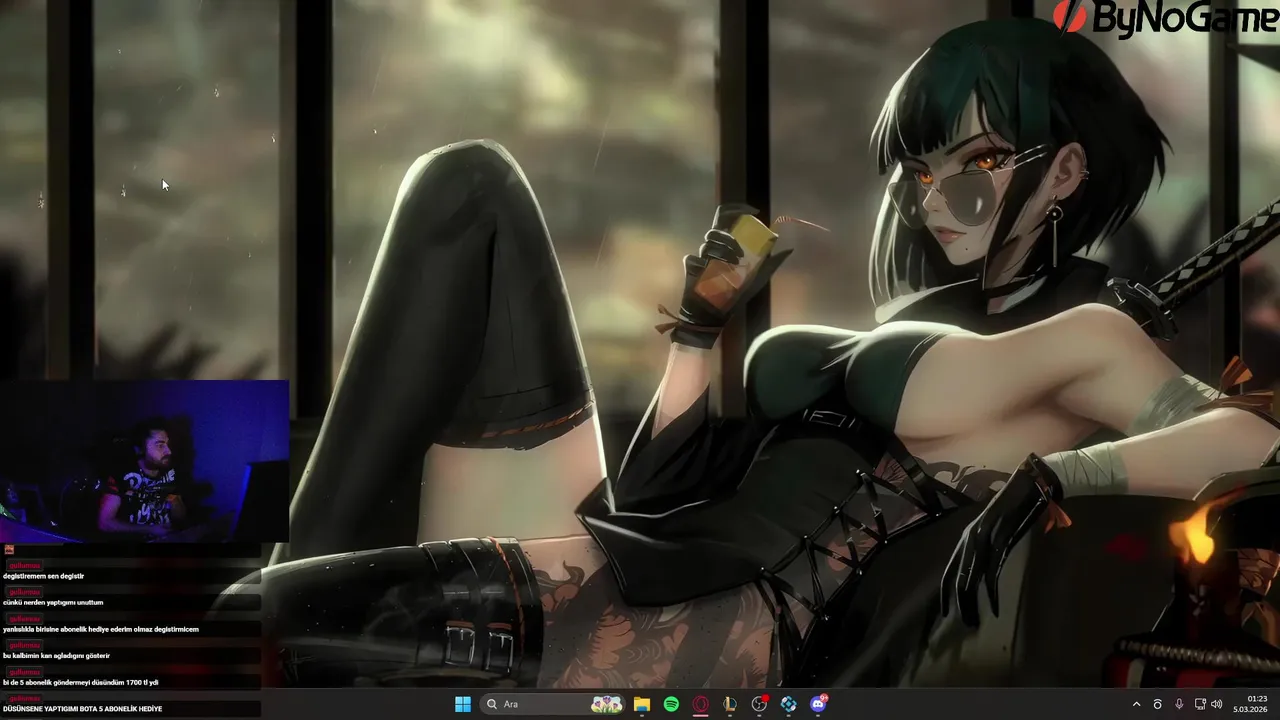The width and height of the screenshot is (1280, 720).
Task: Open Discord from the taskbar
Action: [x=818, y=704]
